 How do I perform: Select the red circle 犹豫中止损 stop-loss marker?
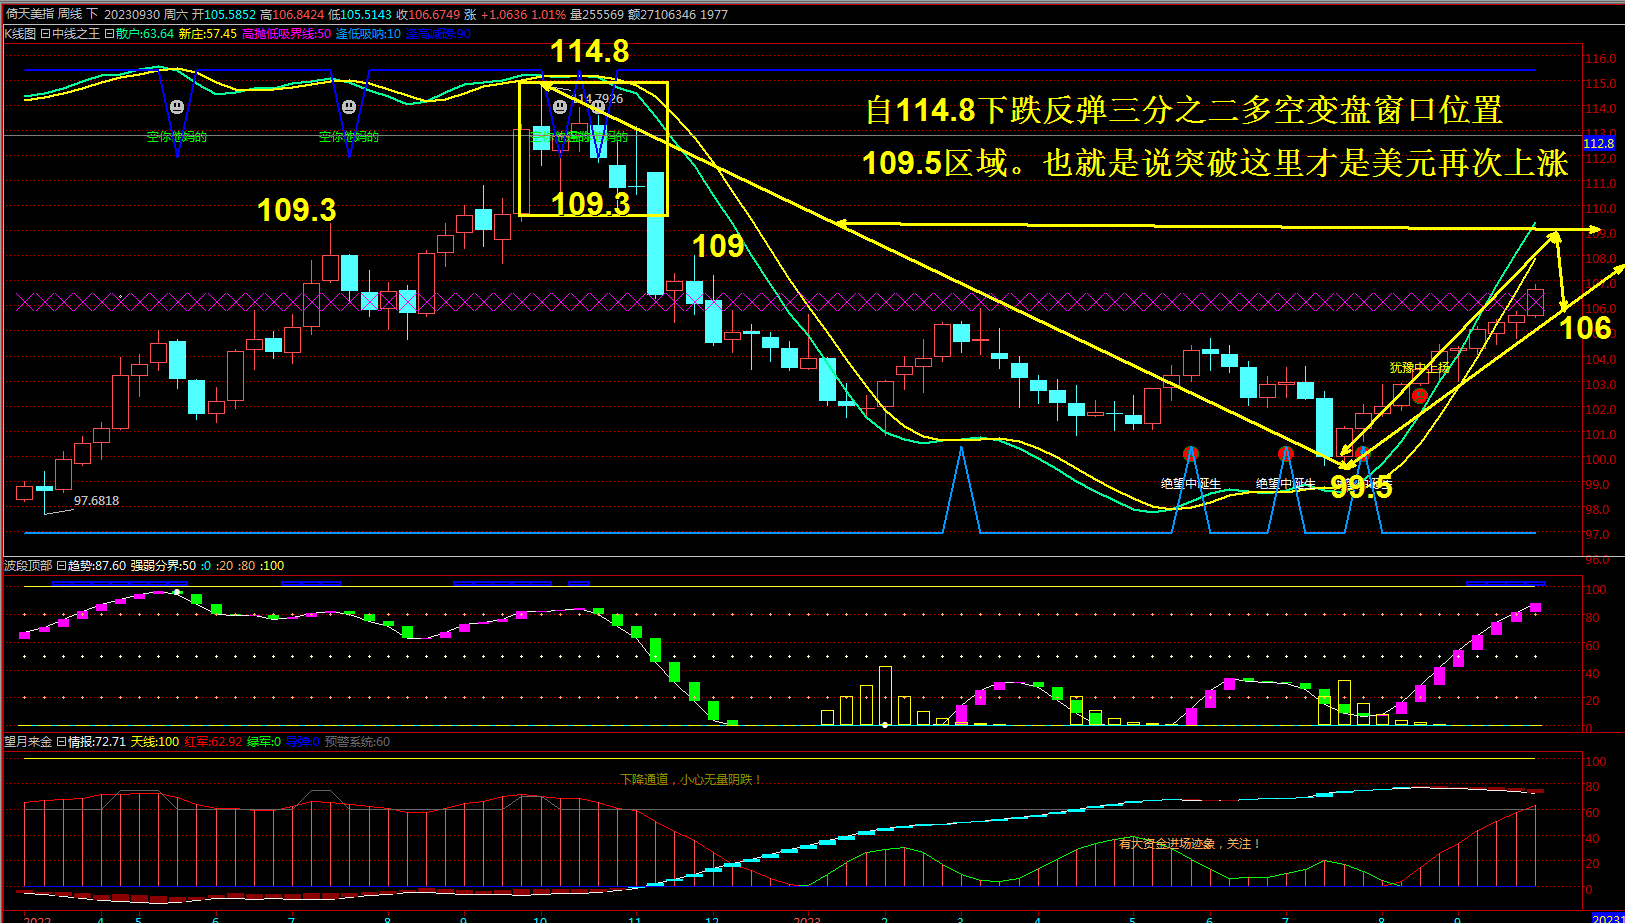[1420, 396]
